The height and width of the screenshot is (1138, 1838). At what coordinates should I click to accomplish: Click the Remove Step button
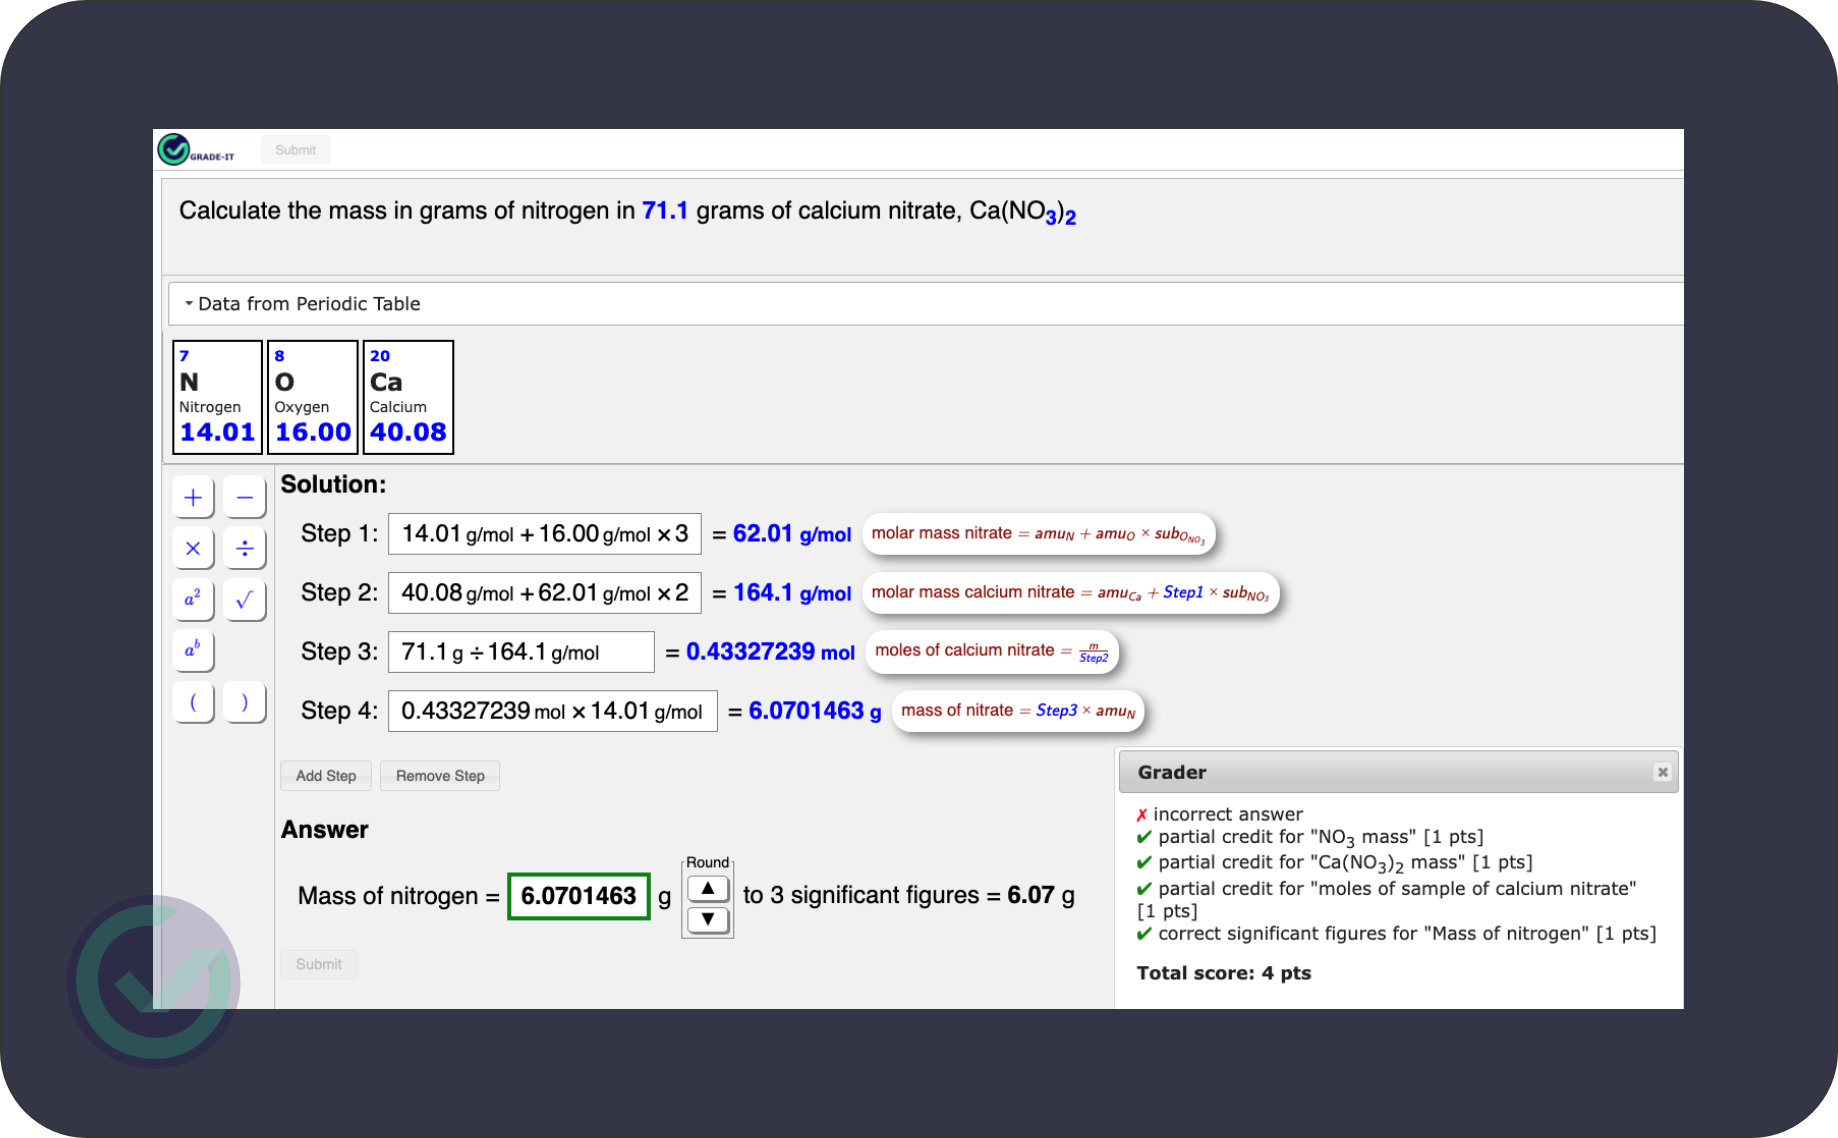click(x=440, y=776)
